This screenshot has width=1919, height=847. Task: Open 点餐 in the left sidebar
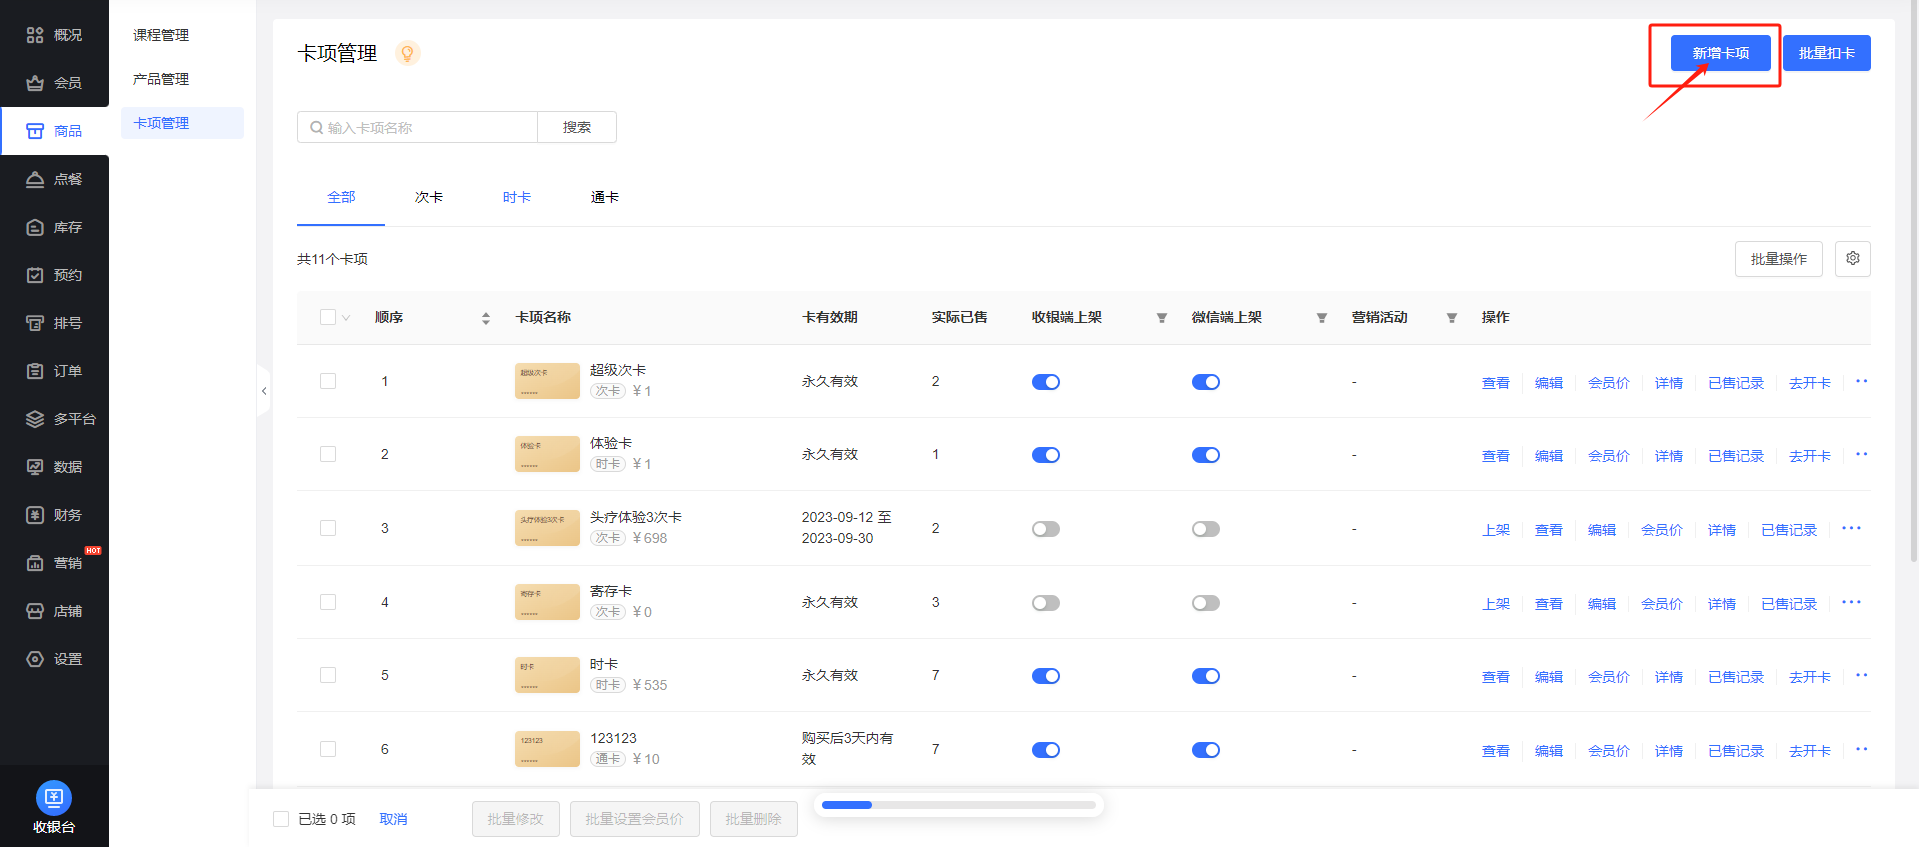pos(55,179)
